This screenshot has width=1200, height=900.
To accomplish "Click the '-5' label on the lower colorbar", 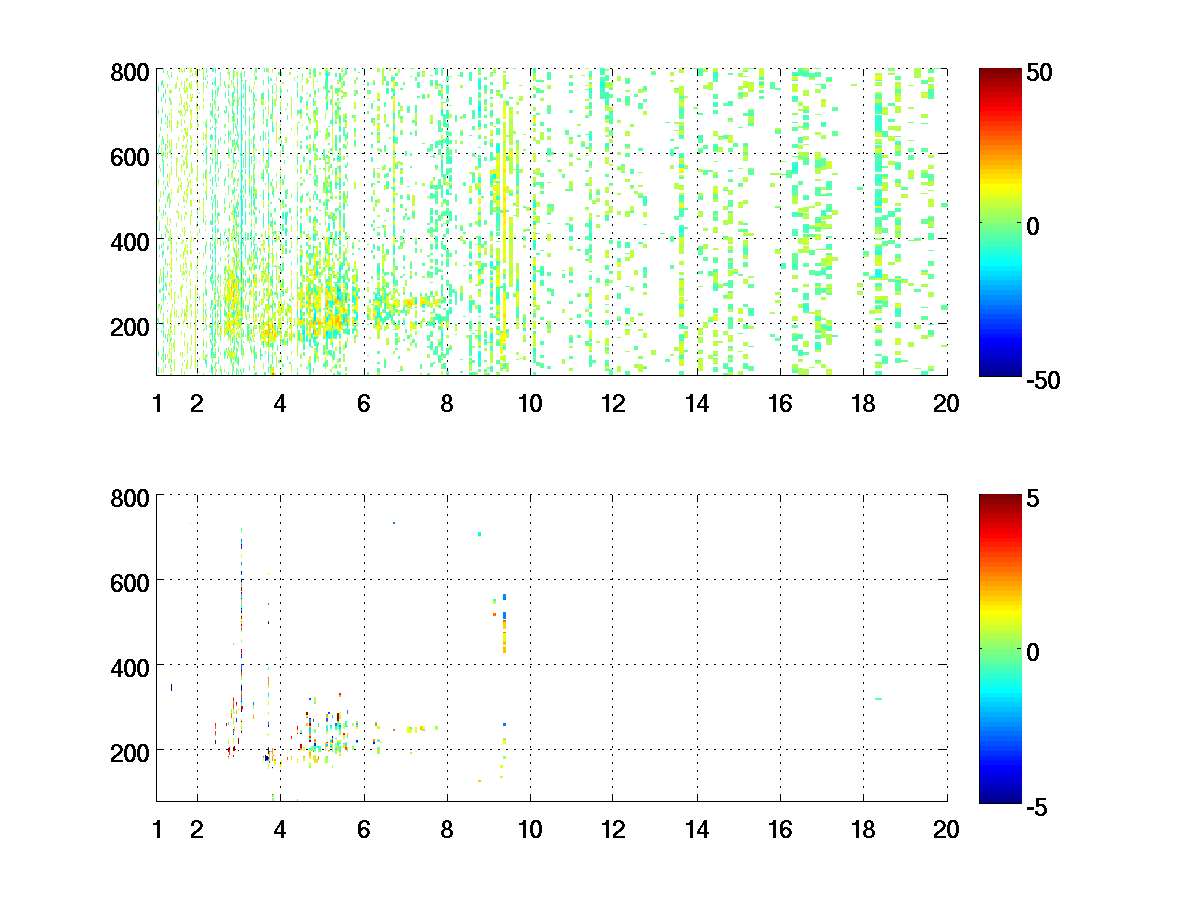I will [x=1039, y=805].
